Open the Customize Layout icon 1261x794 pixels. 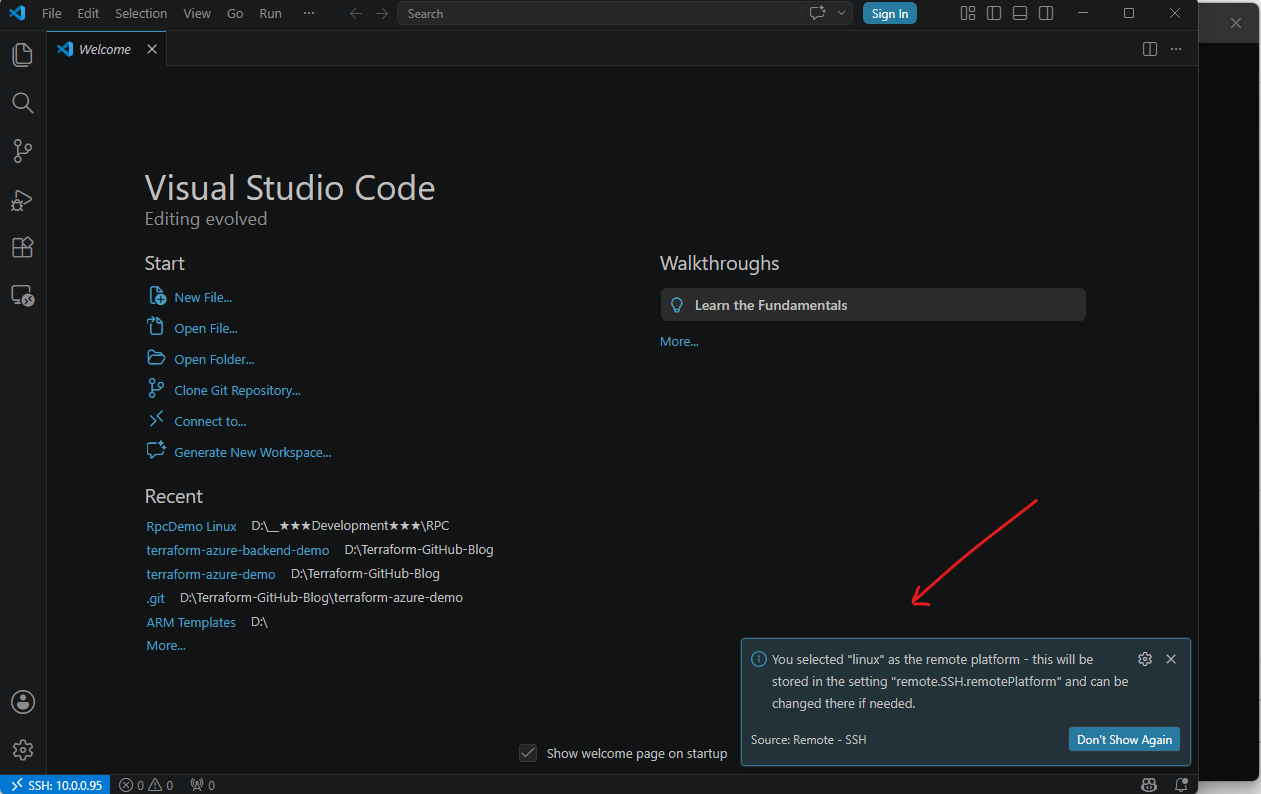point(967,13)
